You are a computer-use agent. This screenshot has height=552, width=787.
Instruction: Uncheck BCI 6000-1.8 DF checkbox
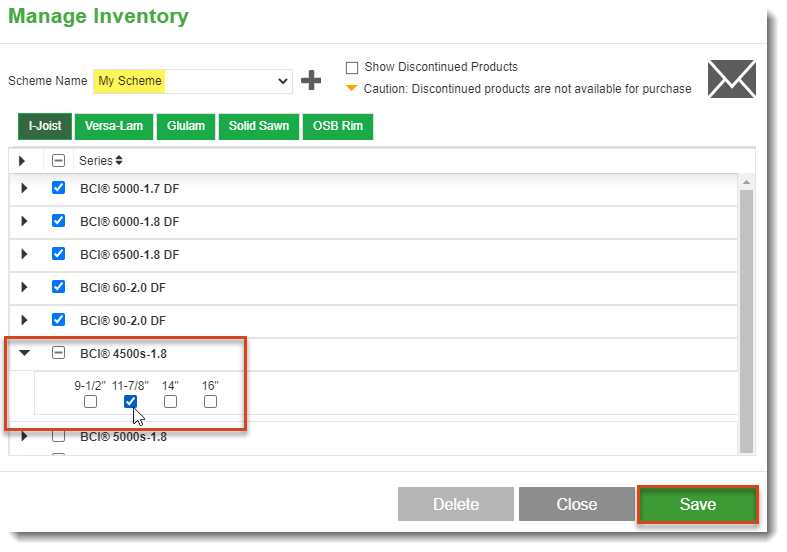58,221
